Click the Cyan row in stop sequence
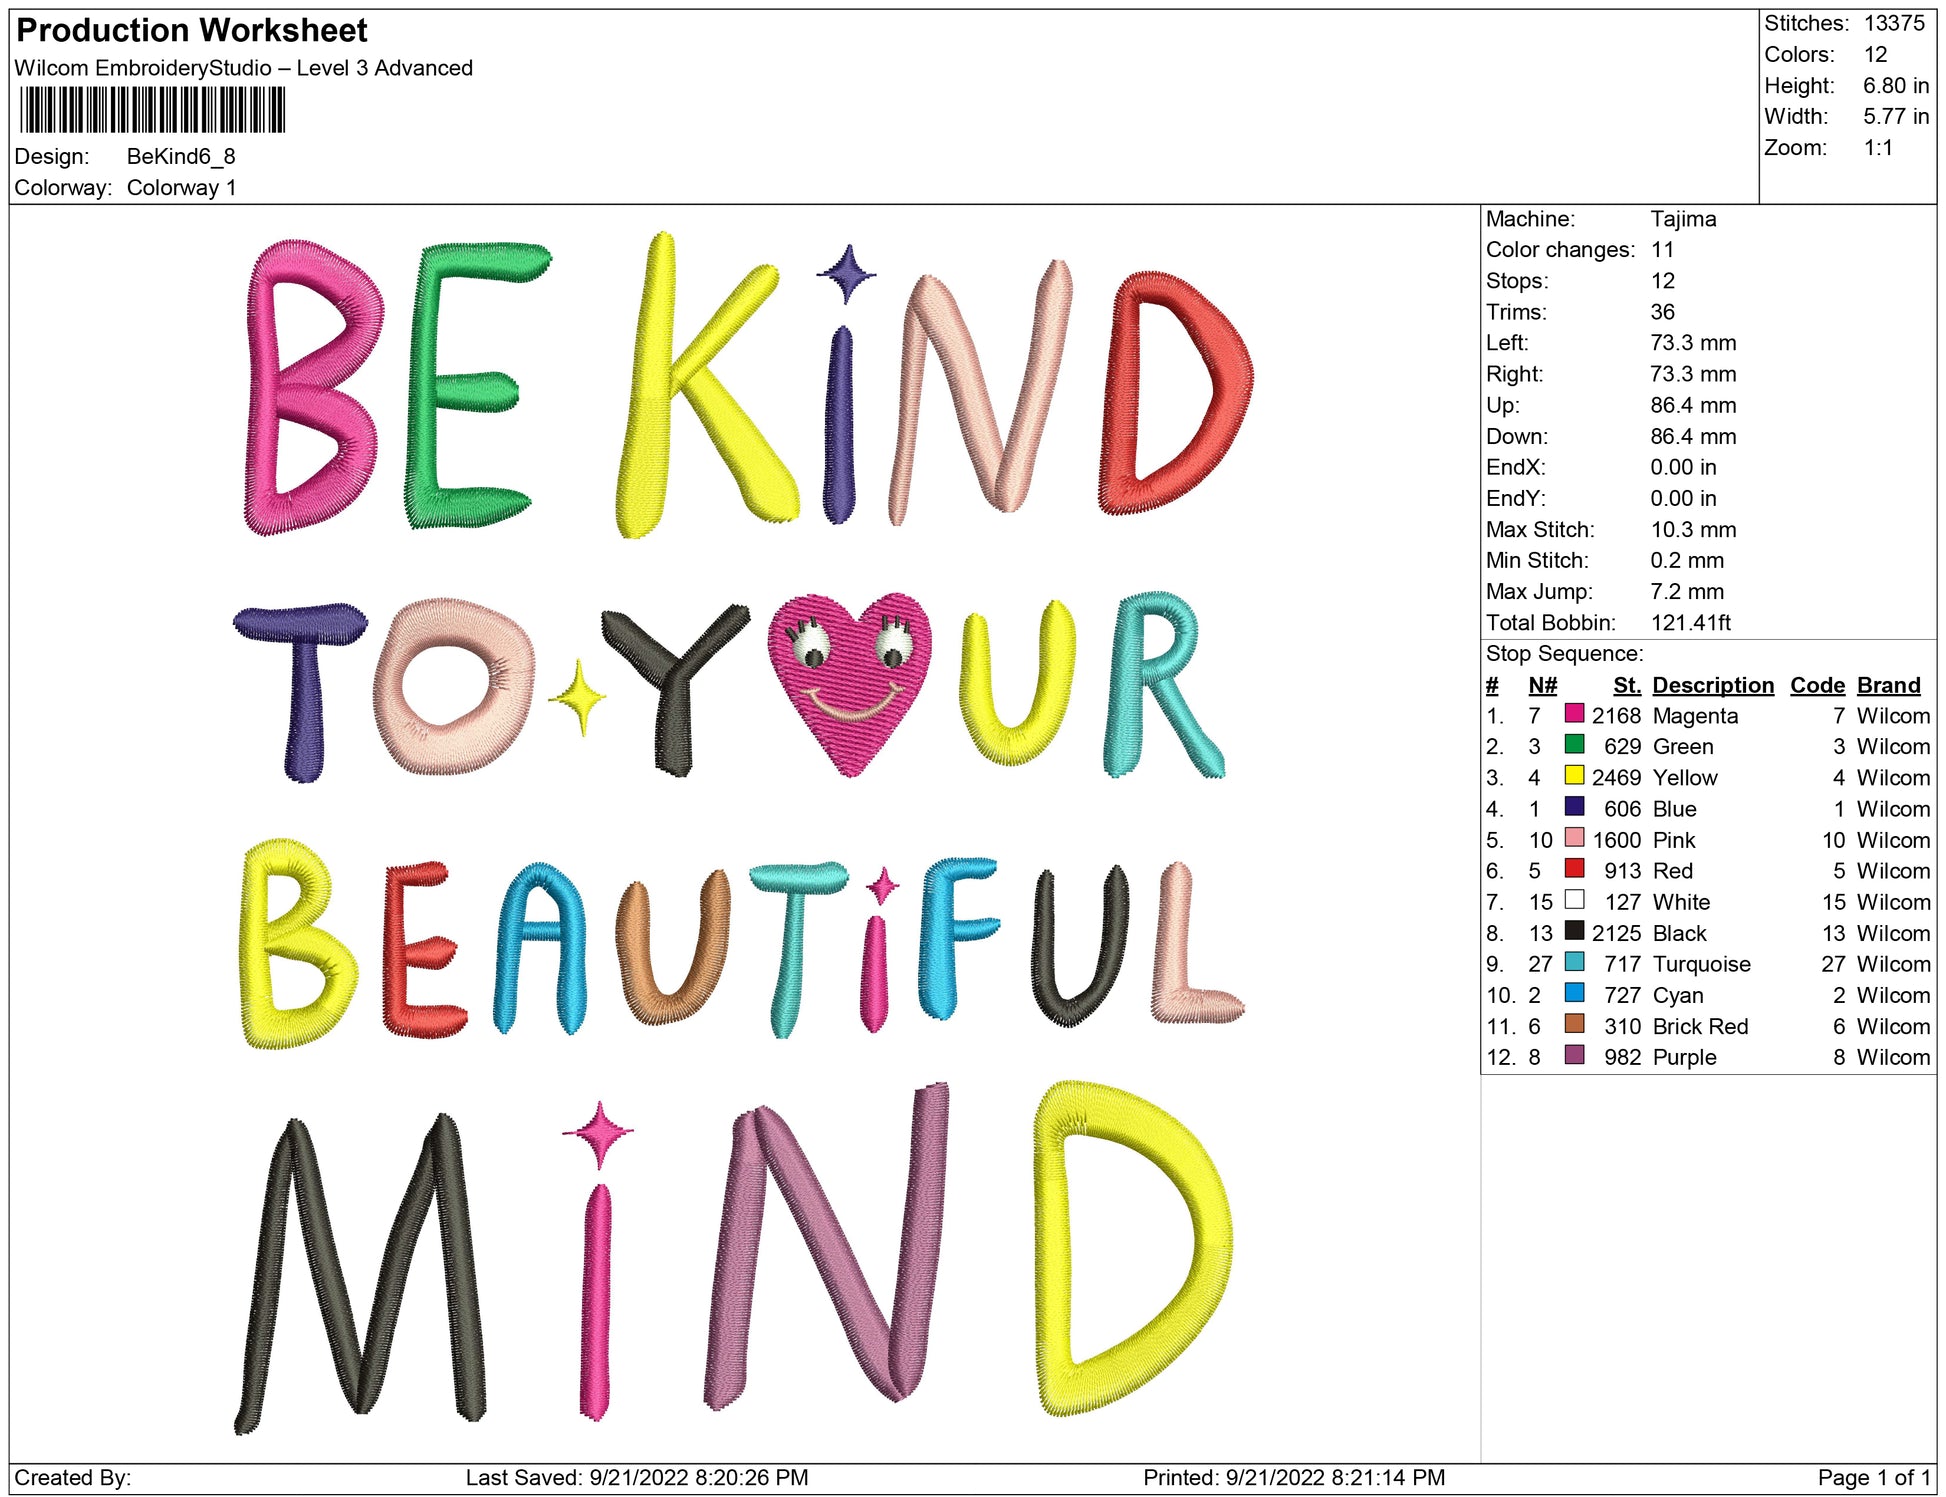This screenshot has width=1946, height=1497. [x=1677, y=995]
